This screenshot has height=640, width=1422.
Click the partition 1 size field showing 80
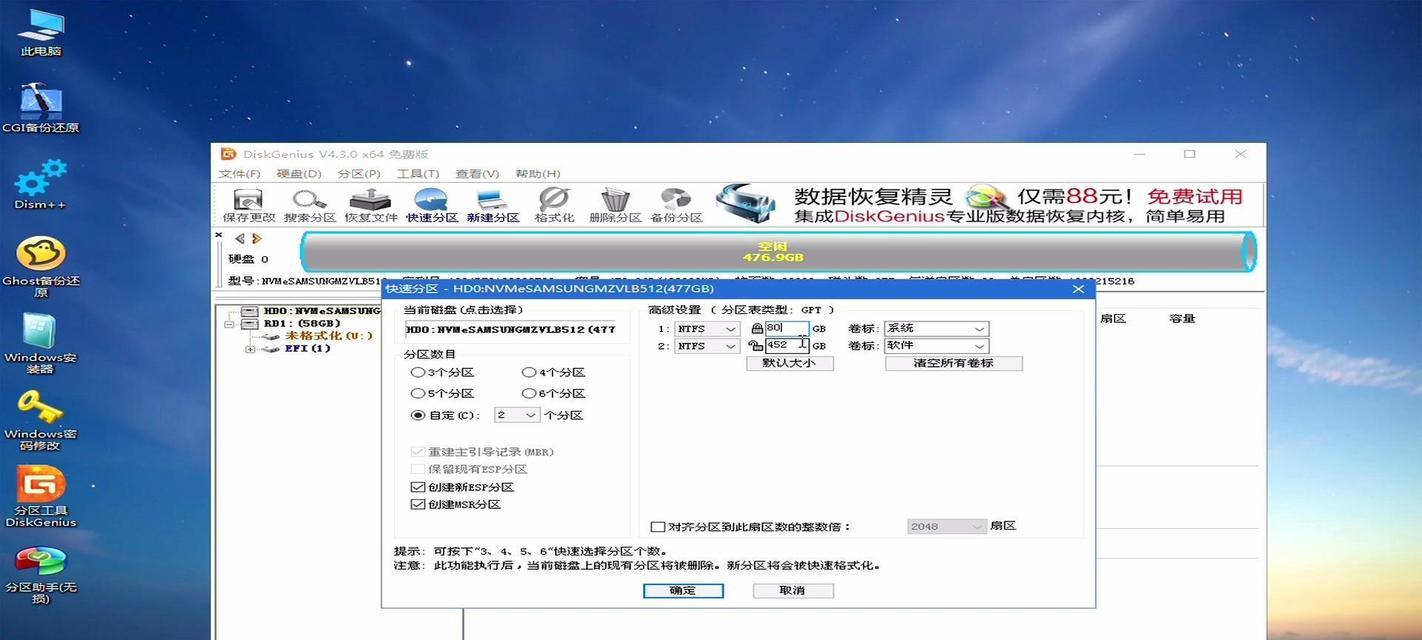[x=787, y=328]
